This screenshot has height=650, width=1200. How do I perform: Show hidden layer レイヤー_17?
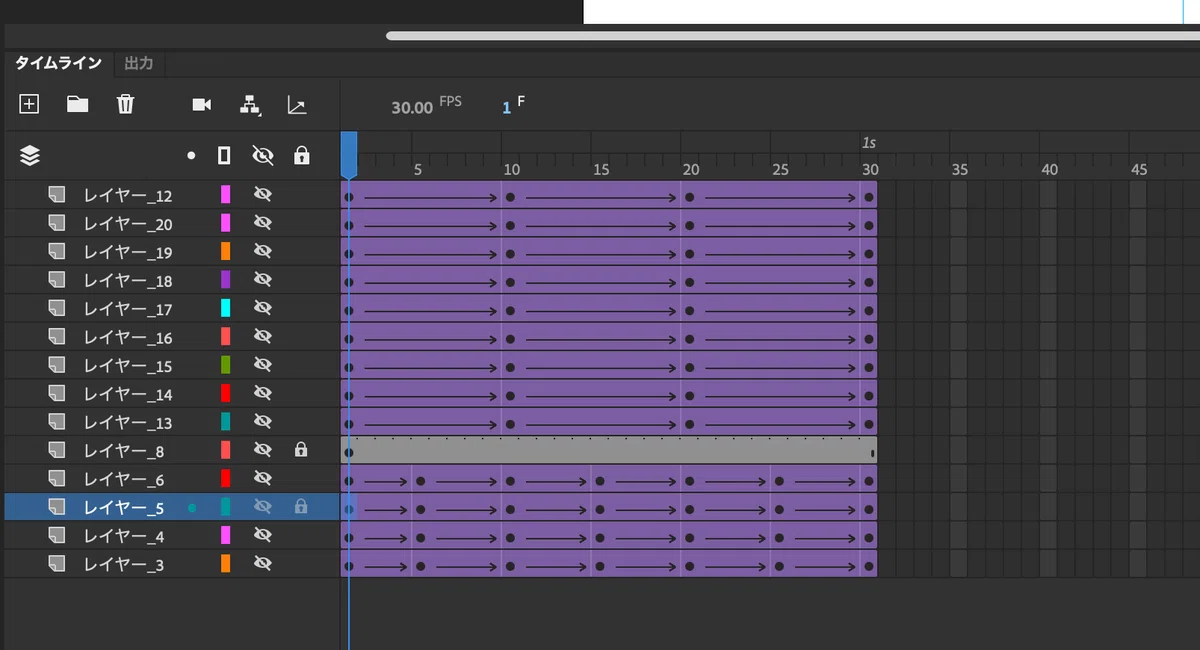(x=263, y=307)
